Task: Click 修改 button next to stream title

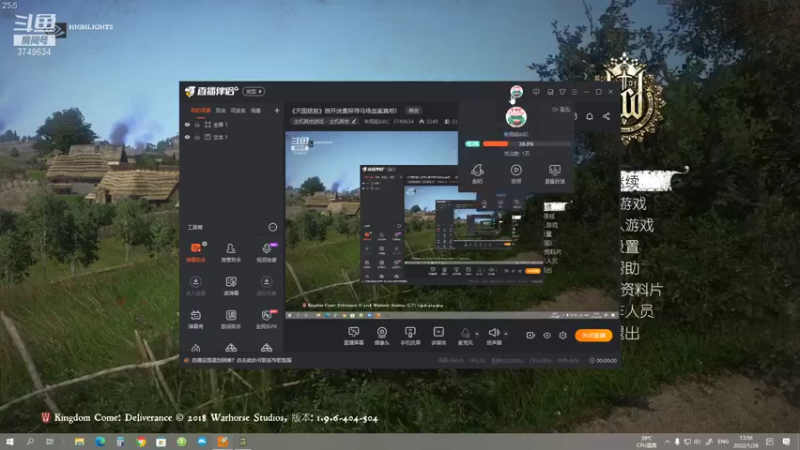Action: click(x=413, y=110)
